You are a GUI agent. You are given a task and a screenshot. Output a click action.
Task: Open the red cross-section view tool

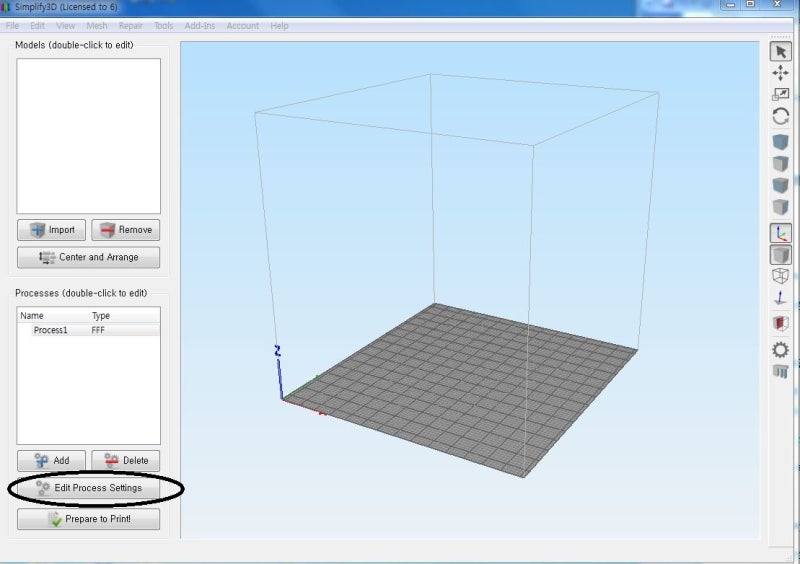point(780,323)
